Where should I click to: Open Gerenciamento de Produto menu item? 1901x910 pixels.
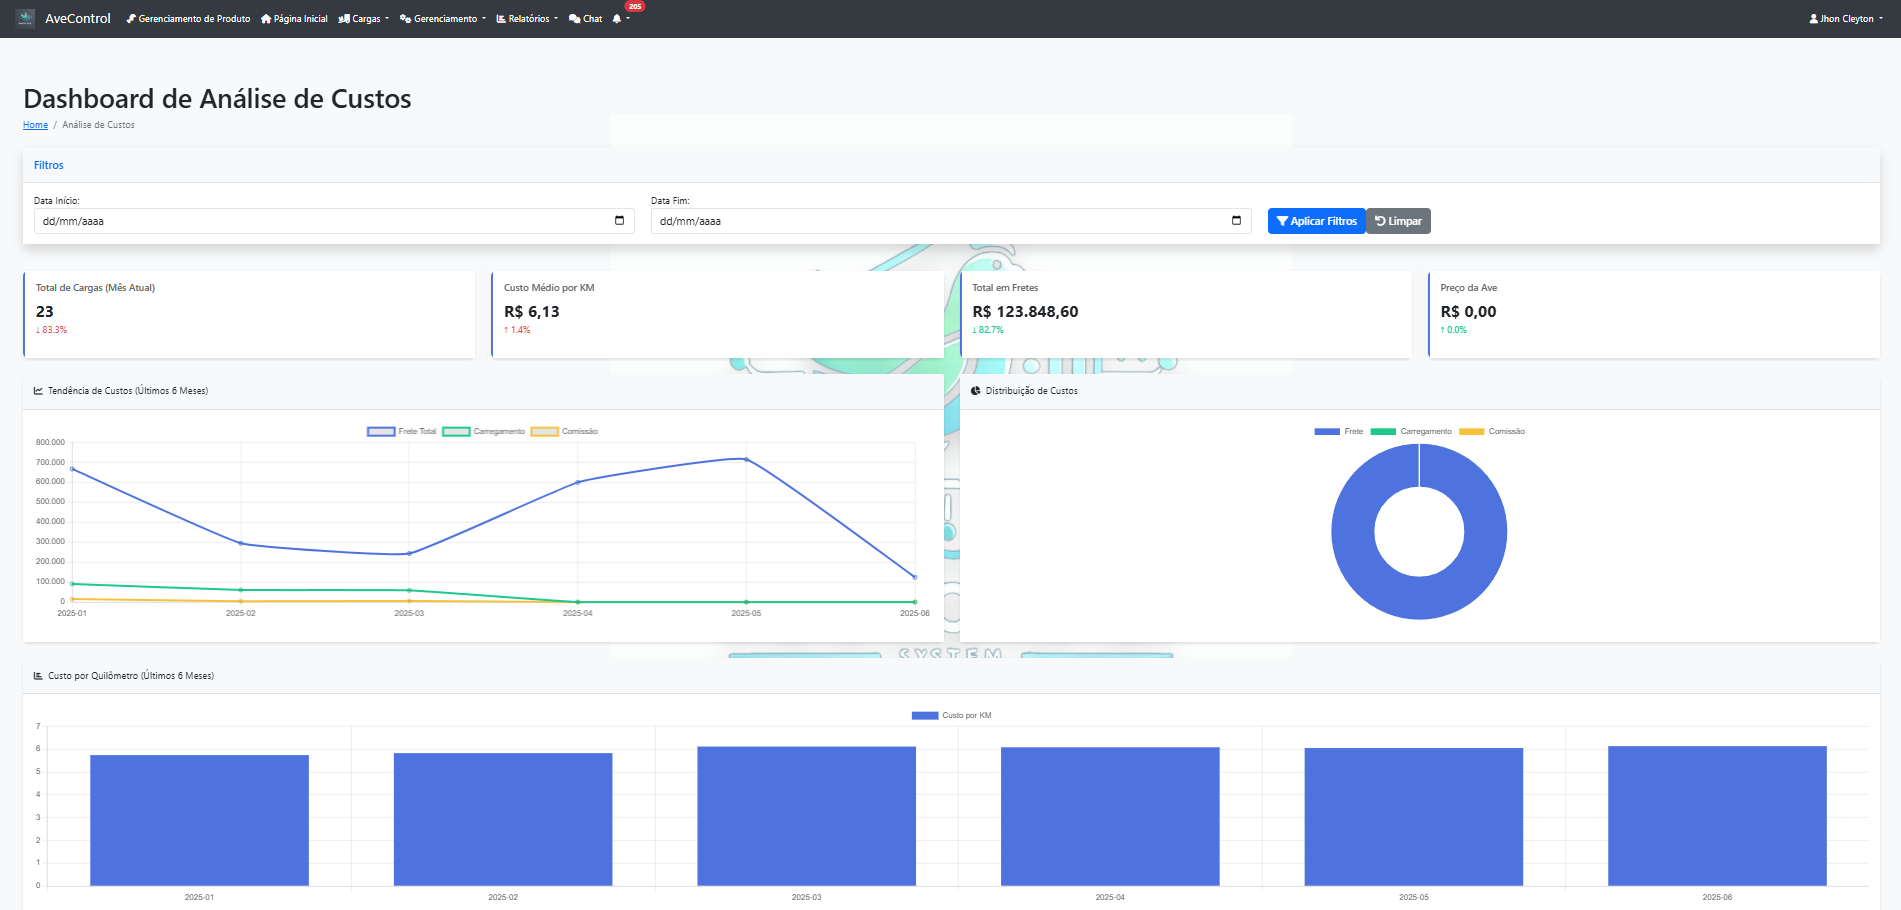(194, 19)
